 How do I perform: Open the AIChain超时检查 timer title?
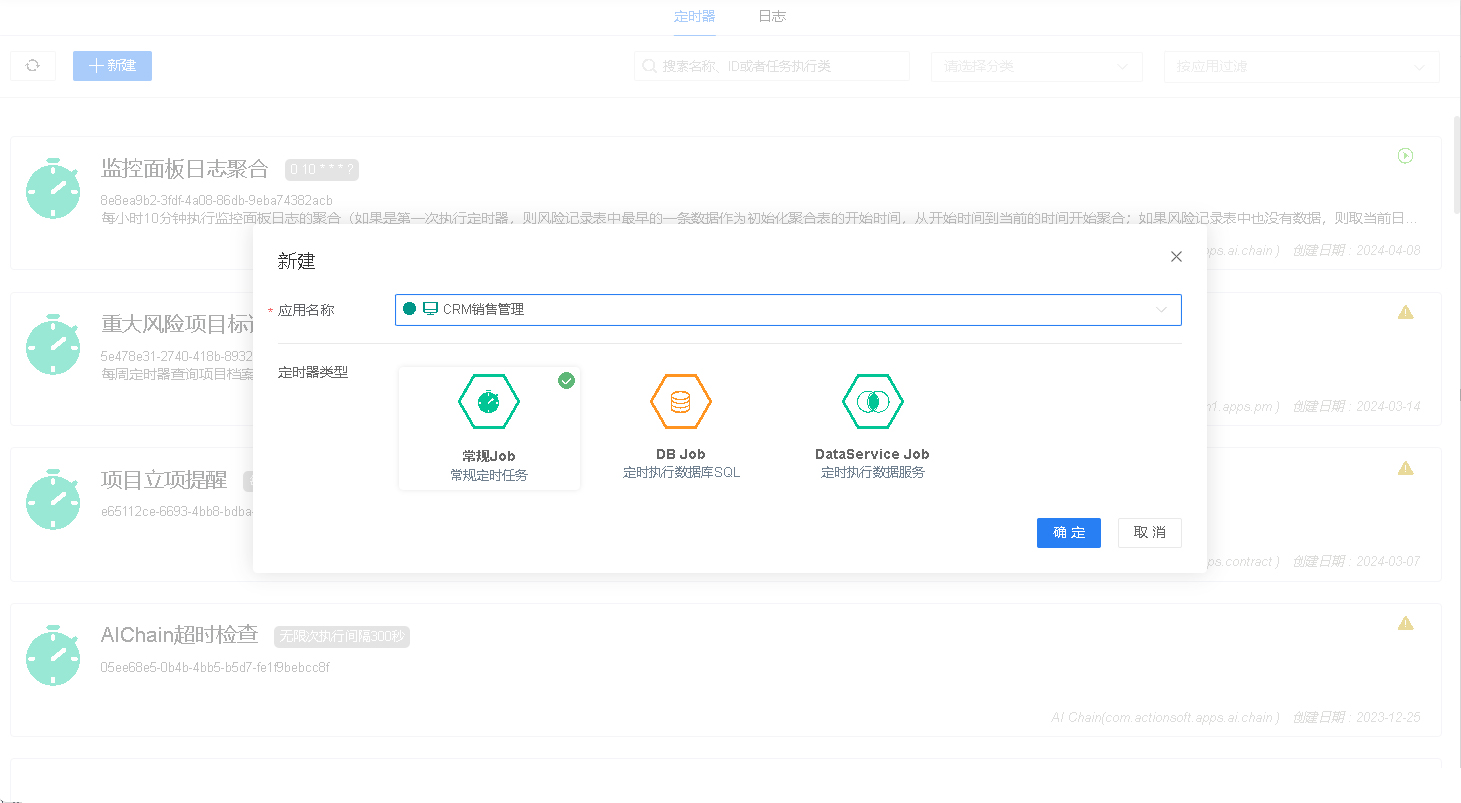tap(180, 634)
